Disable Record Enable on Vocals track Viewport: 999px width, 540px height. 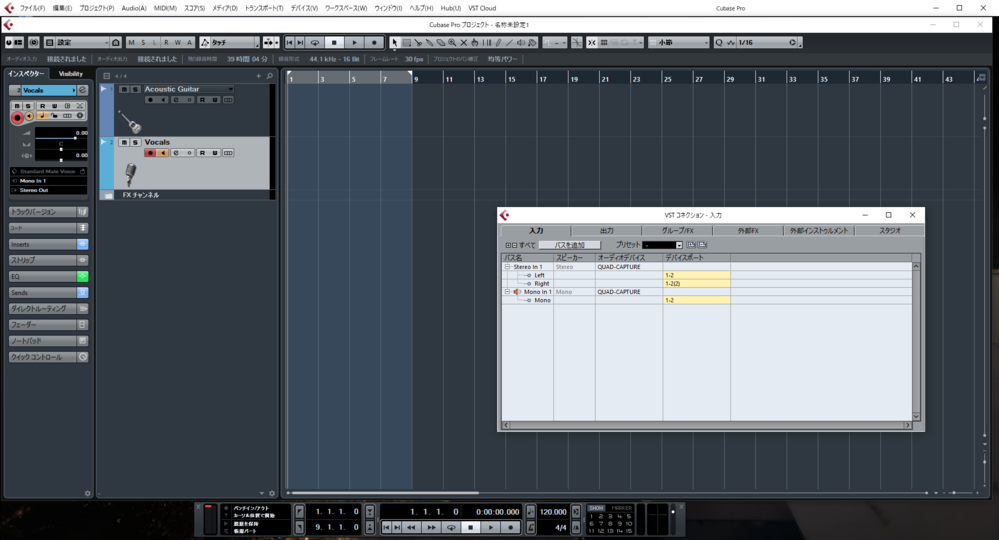point(150,153)
